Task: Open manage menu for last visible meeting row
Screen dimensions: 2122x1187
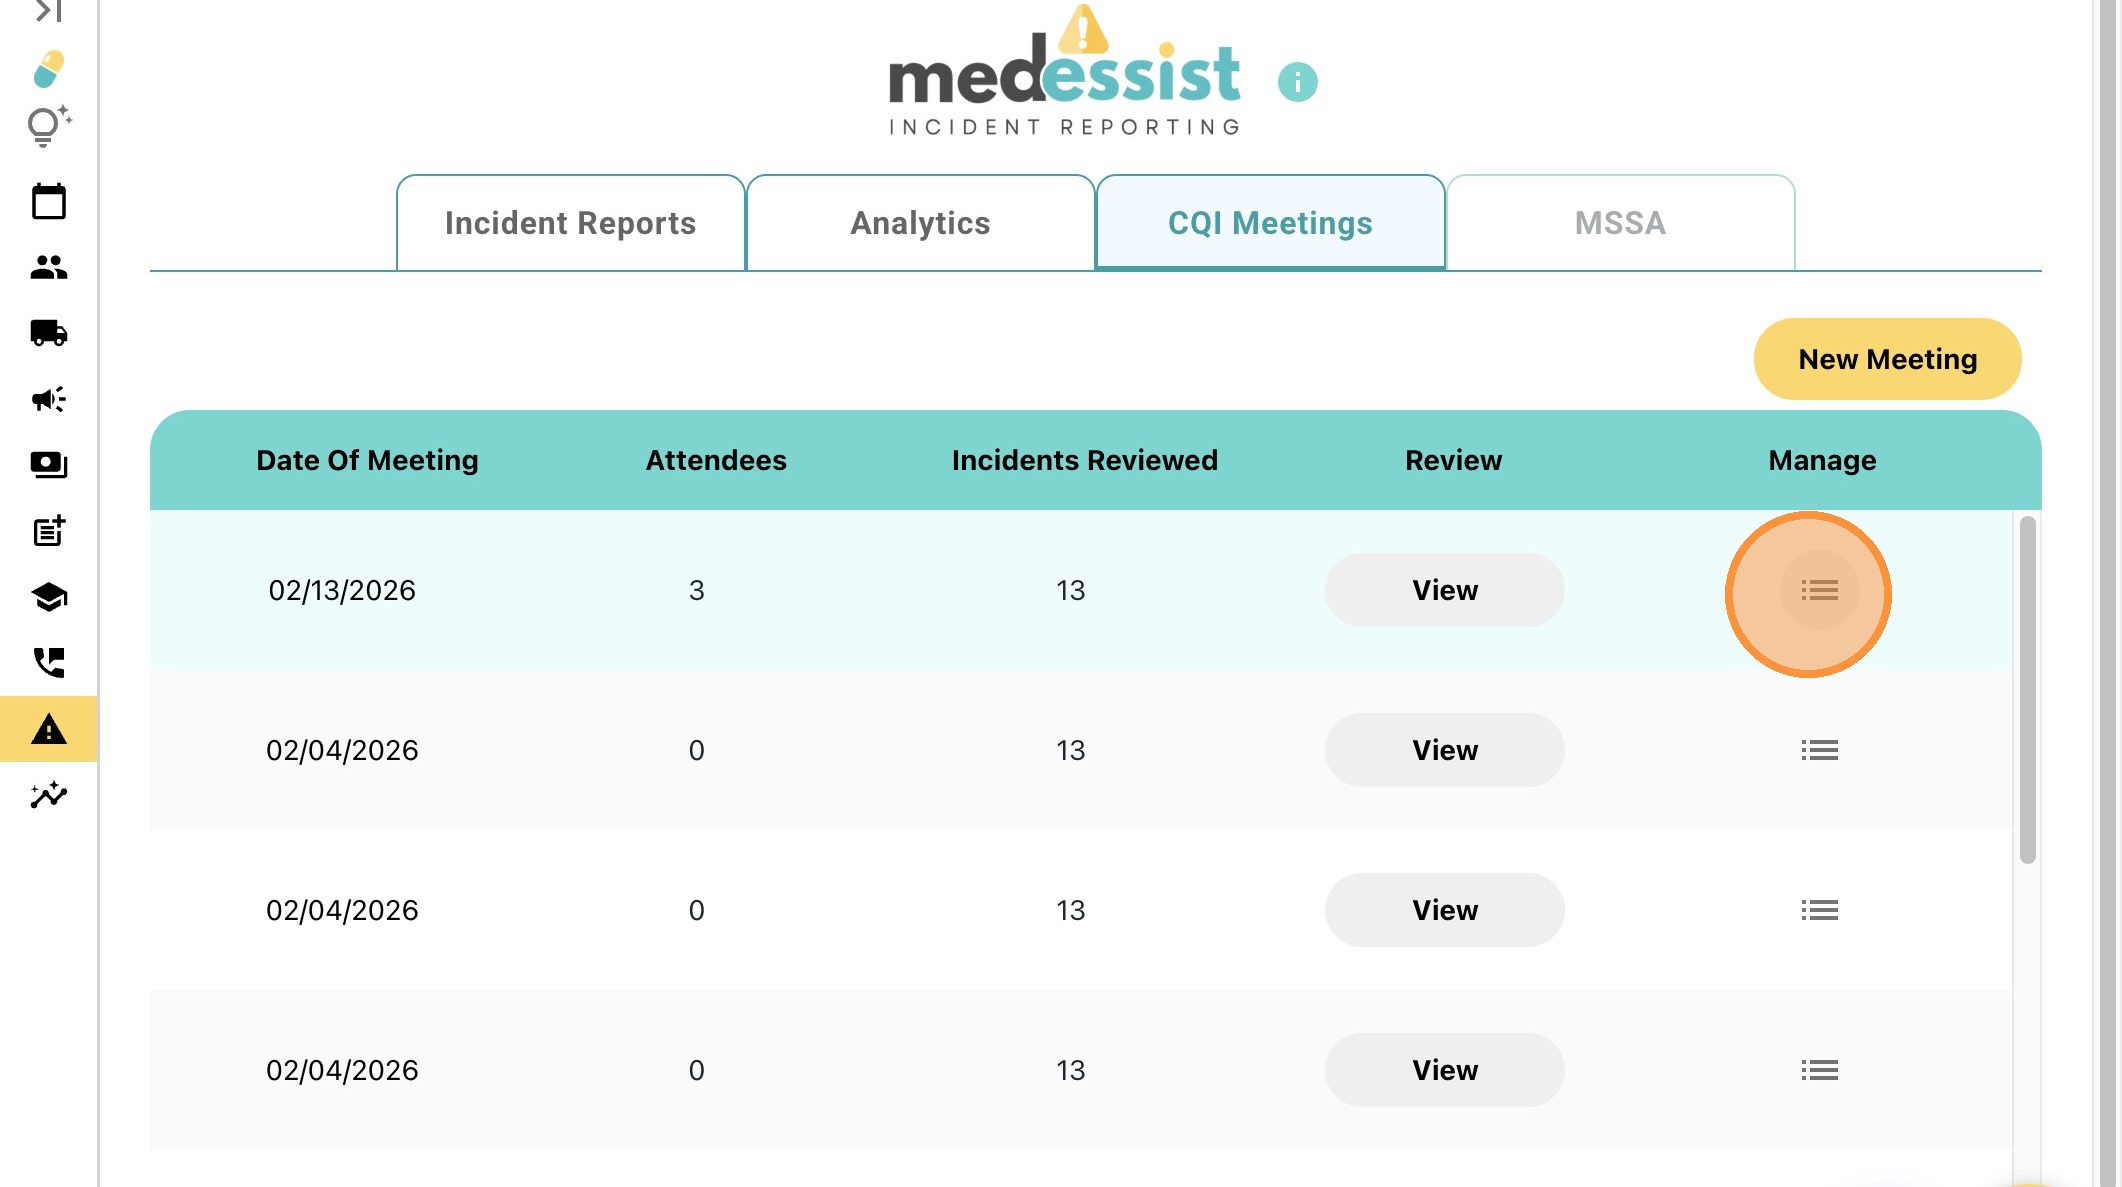Action: (1819, 1070)
